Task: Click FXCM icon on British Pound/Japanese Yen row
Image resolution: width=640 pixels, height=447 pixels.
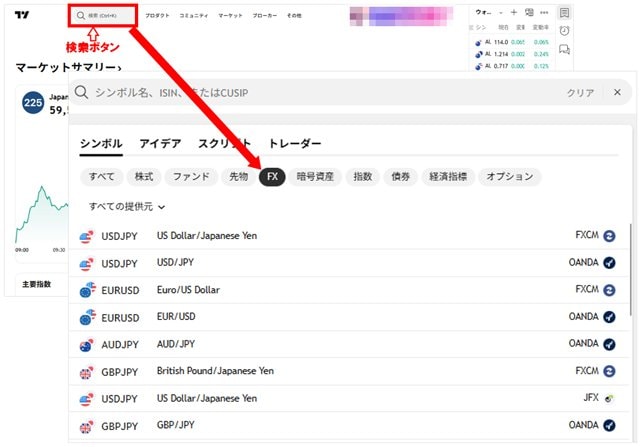Action: click(609, 371)
